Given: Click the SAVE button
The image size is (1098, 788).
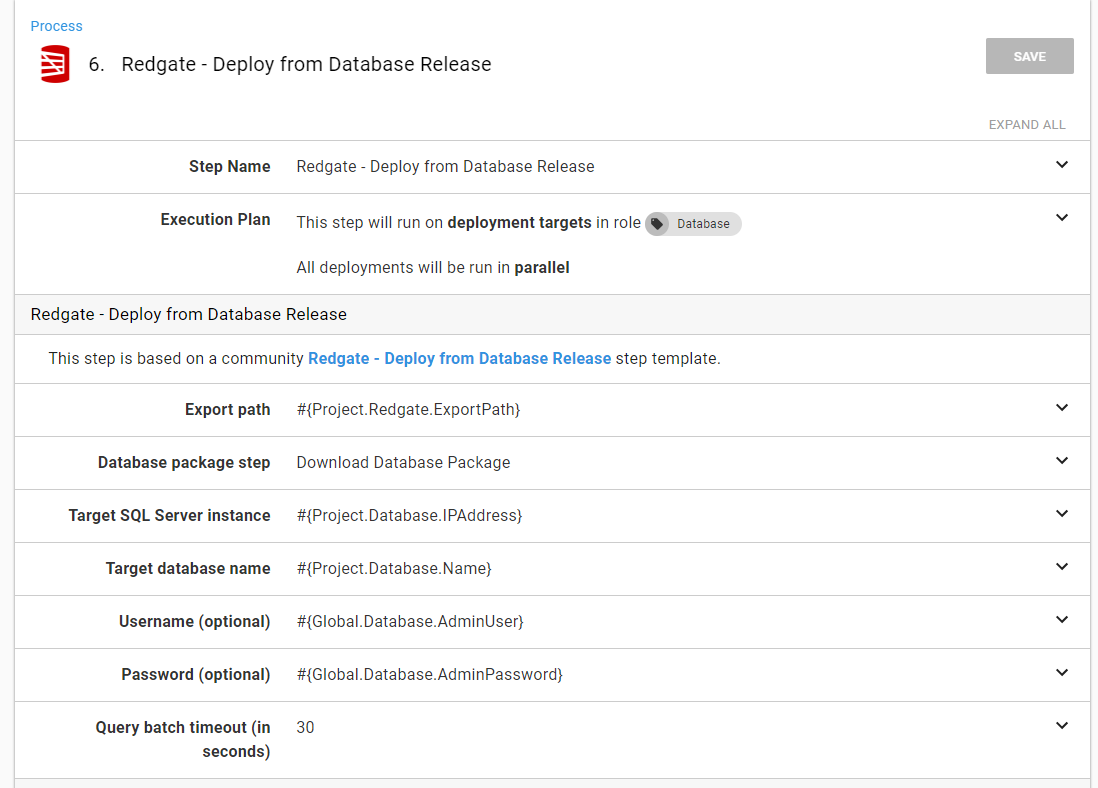Looking at the screenshot, I should 1029,56.
